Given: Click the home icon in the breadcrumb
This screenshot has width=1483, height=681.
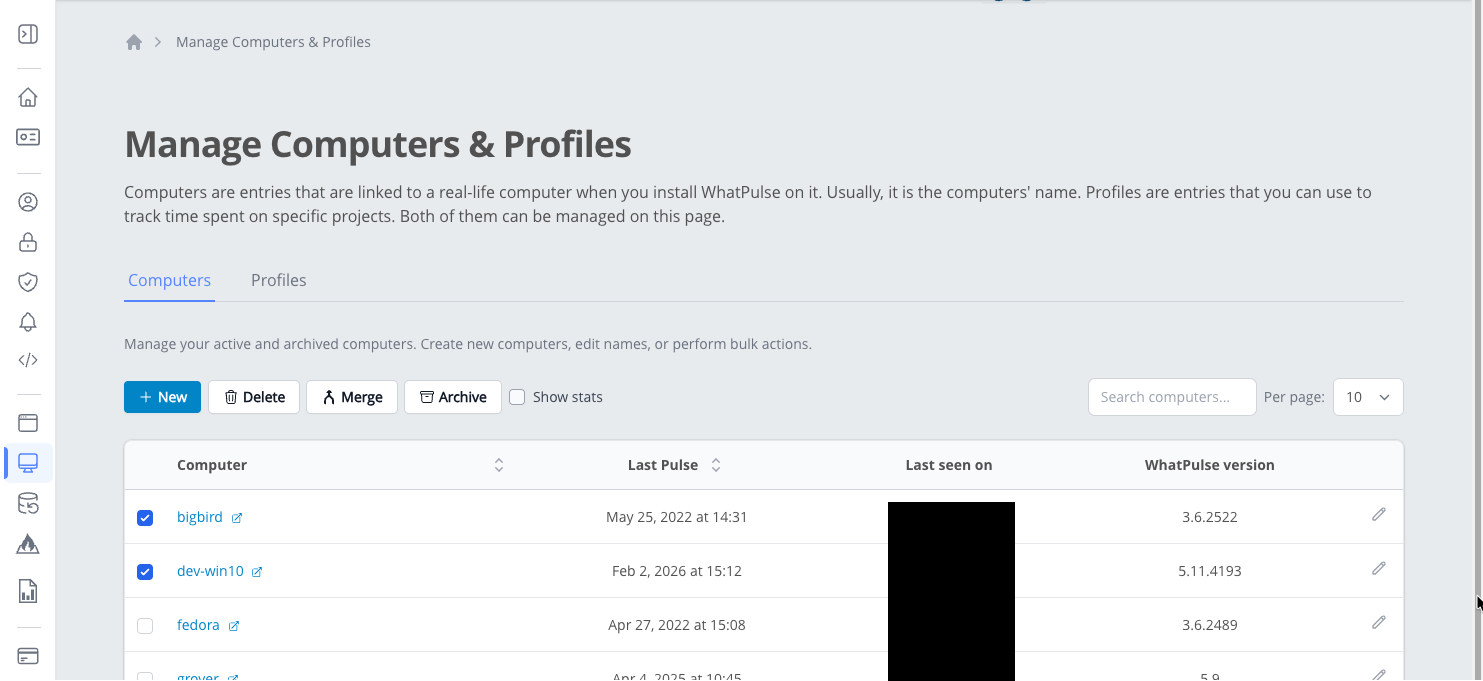Looking at the screenshot, I should (x=134, y=42).
